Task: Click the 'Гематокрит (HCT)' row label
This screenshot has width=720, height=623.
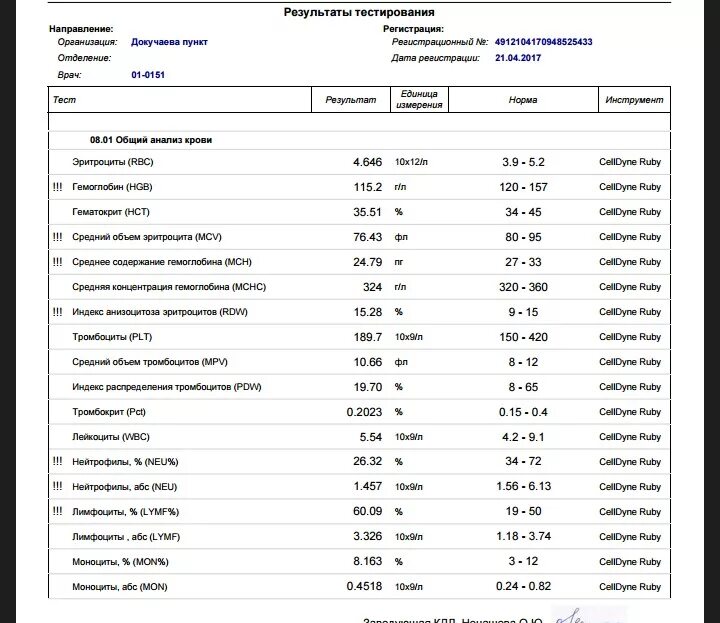Action: [x=111, y=212]
